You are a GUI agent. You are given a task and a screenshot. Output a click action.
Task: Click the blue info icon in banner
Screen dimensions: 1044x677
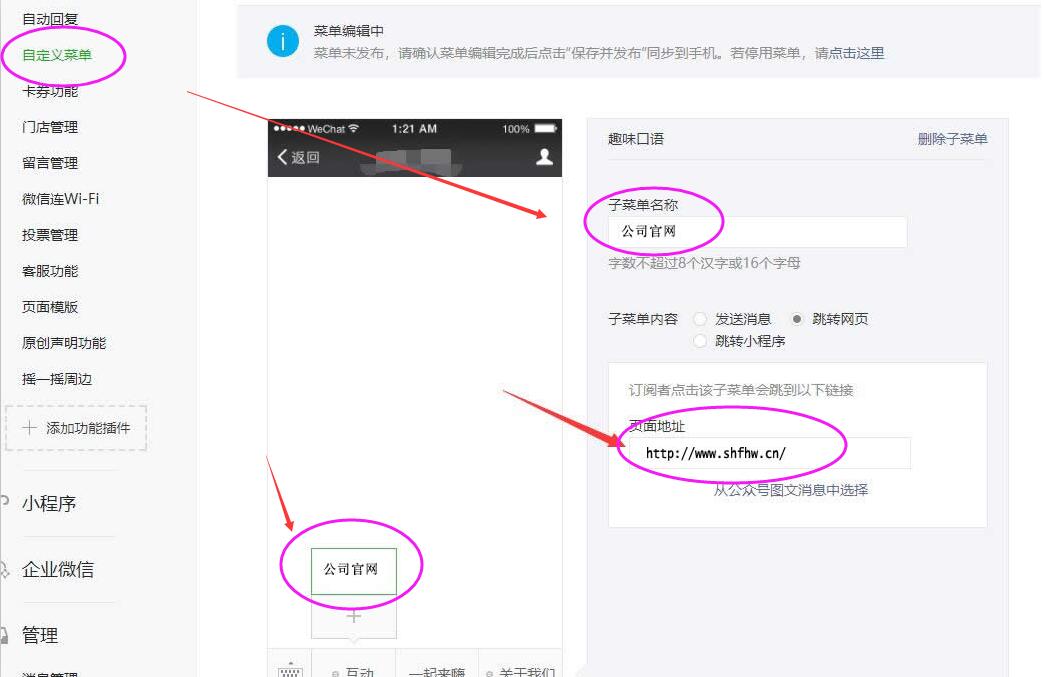[283, 41]
